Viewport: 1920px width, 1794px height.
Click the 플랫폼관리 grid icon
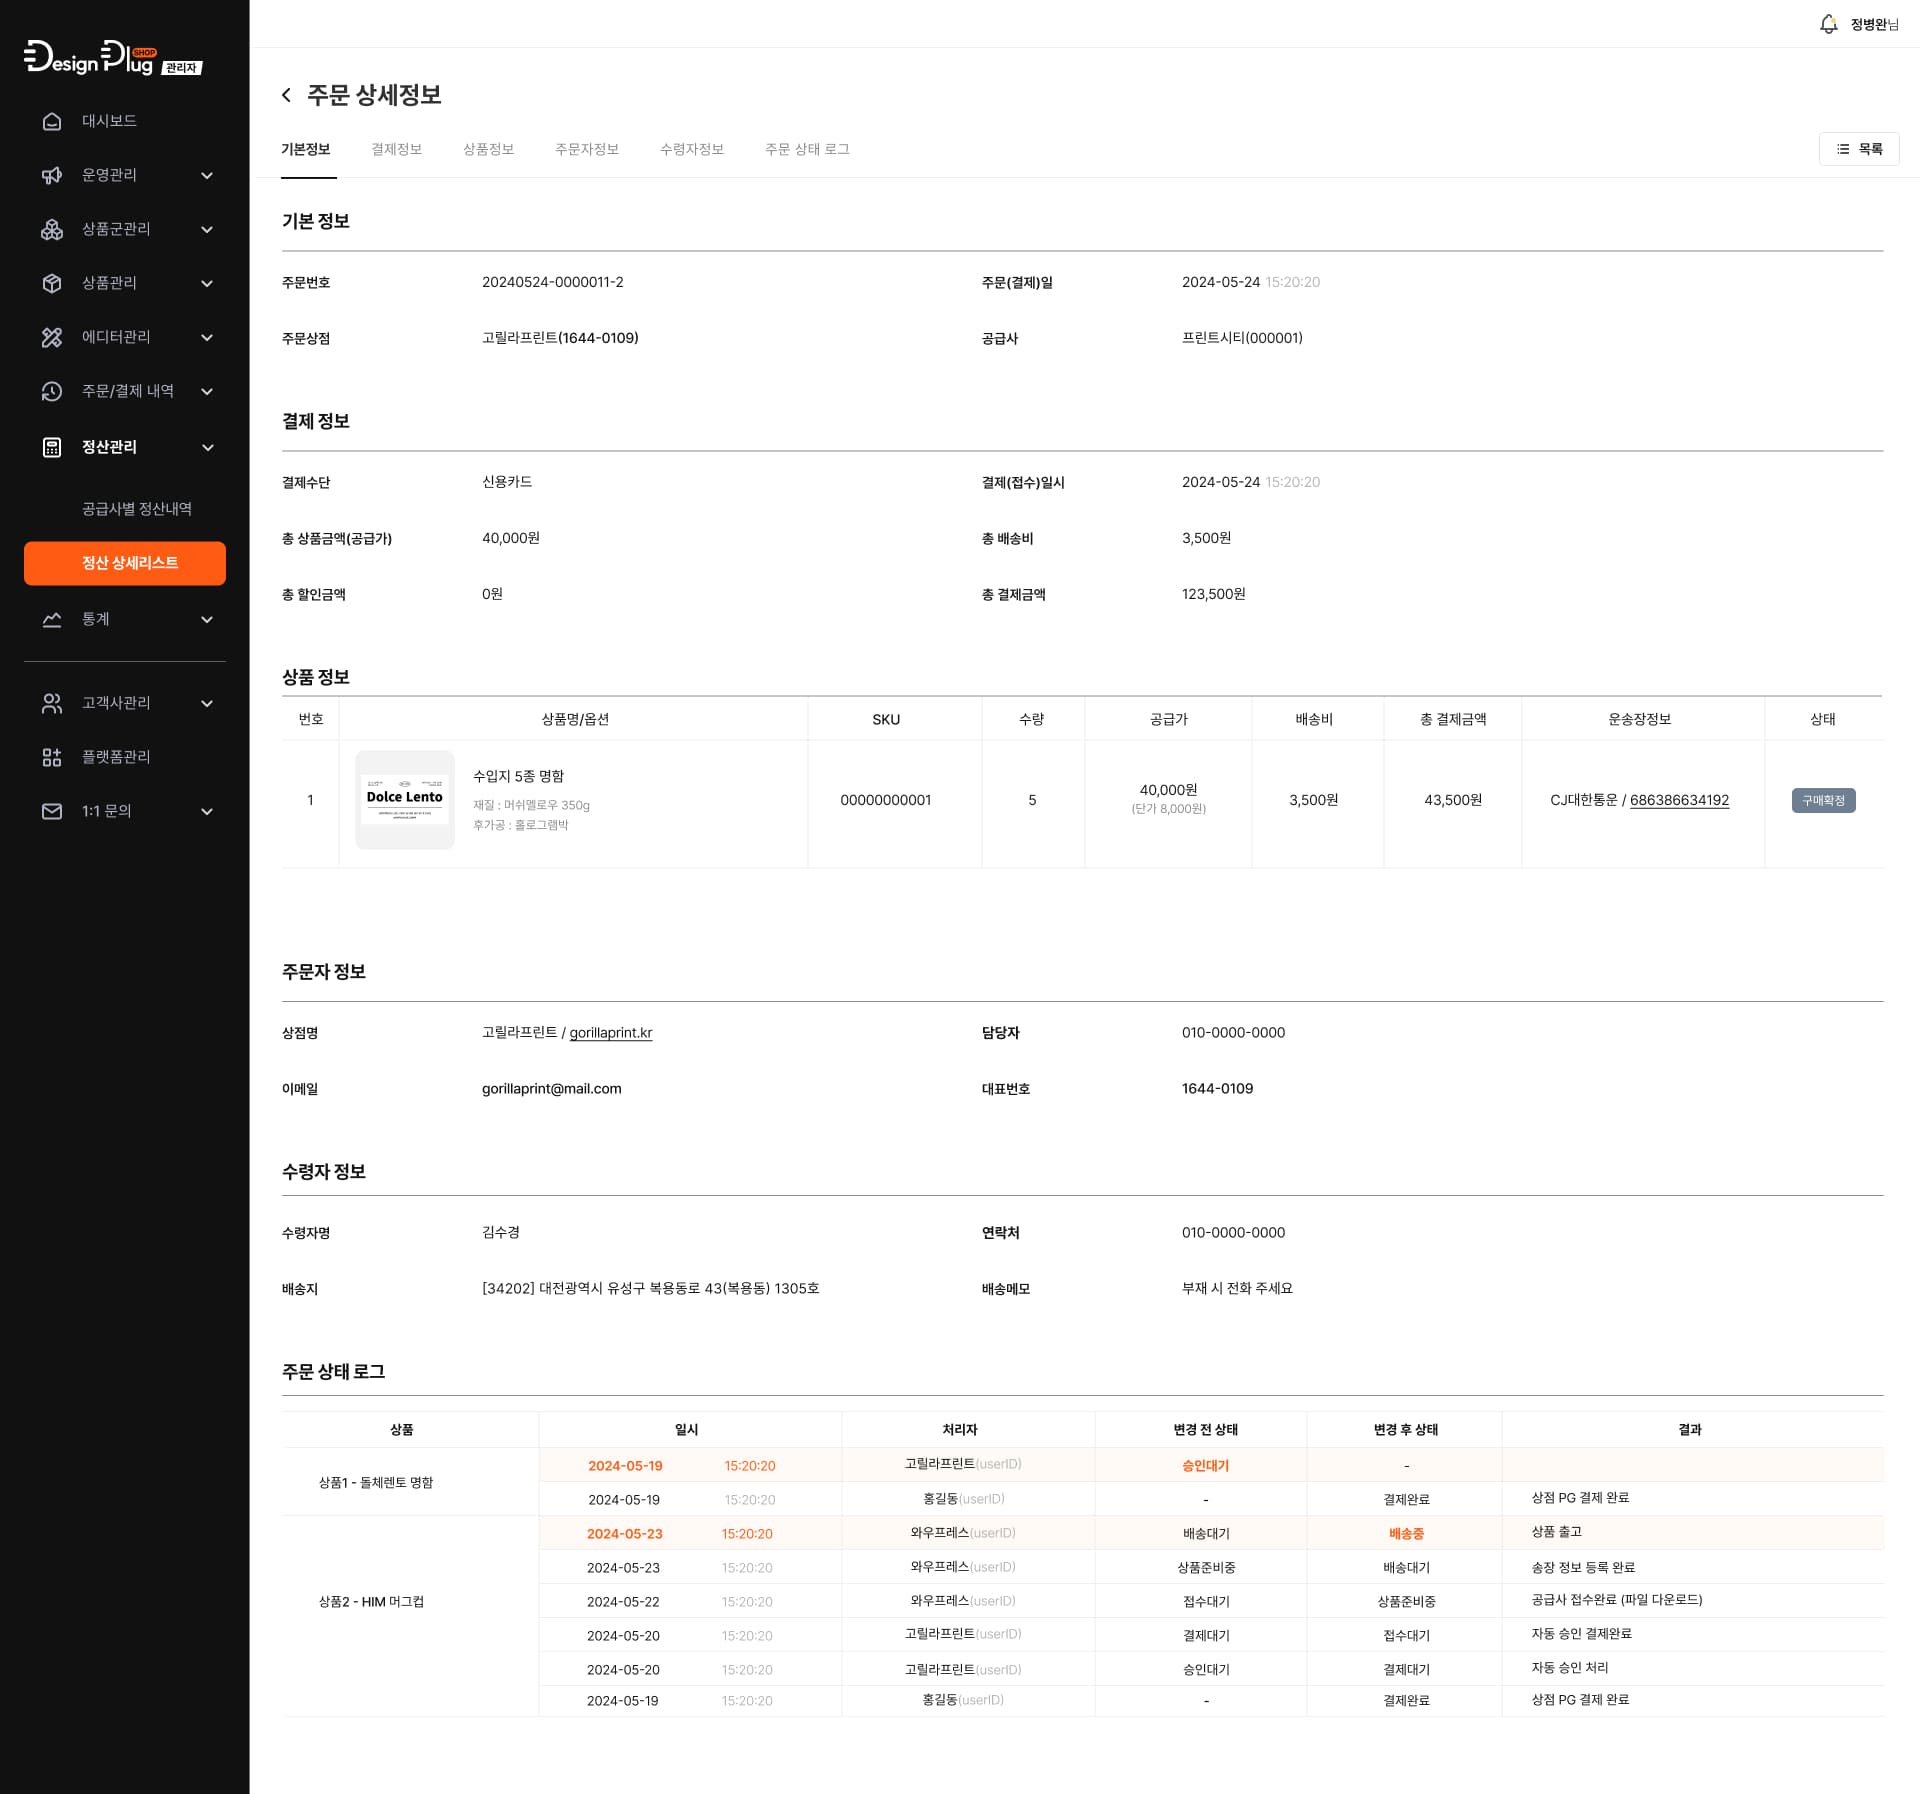tap(52, 757)
